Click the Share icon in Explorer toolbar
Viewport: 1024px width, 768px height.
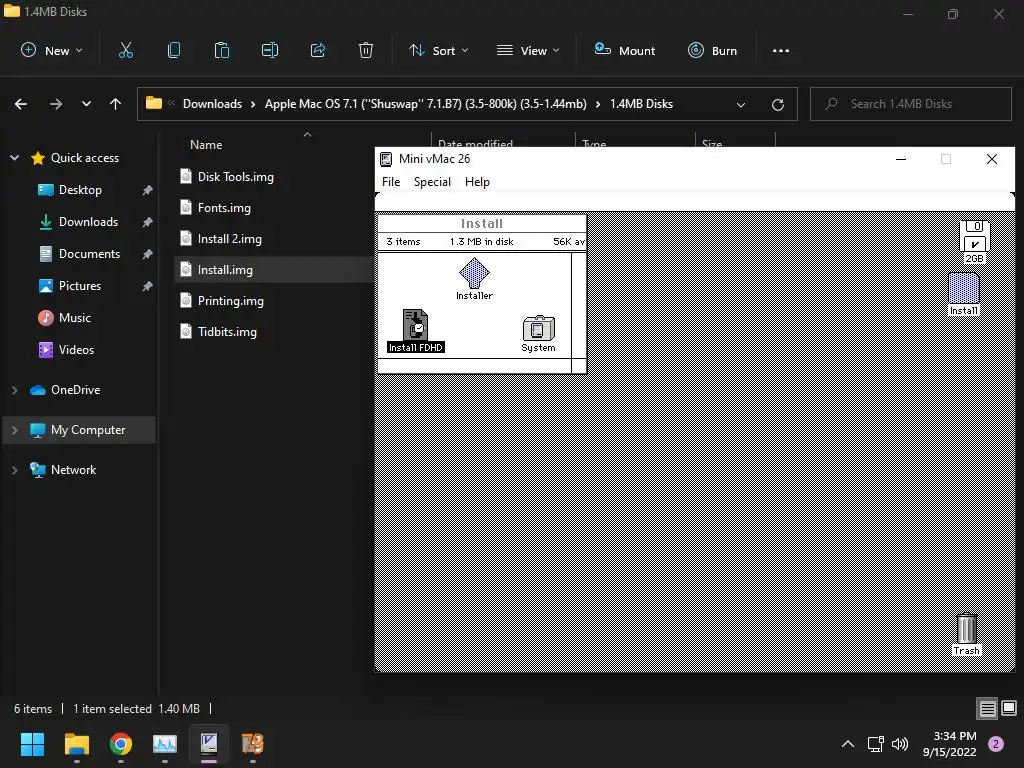pyautogui.click(x=318, y=50)
